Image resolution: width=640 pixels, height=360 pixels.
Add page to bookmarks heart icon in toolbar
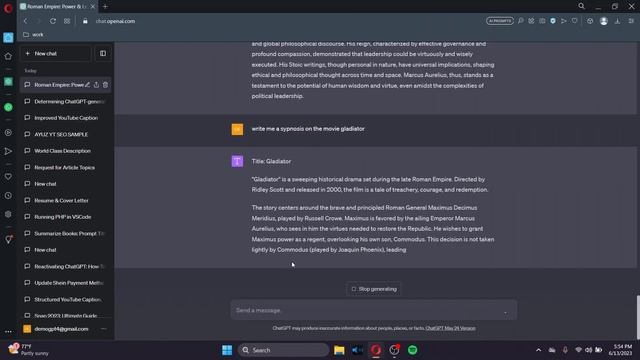pyautogui.click(x=574, y=21)
